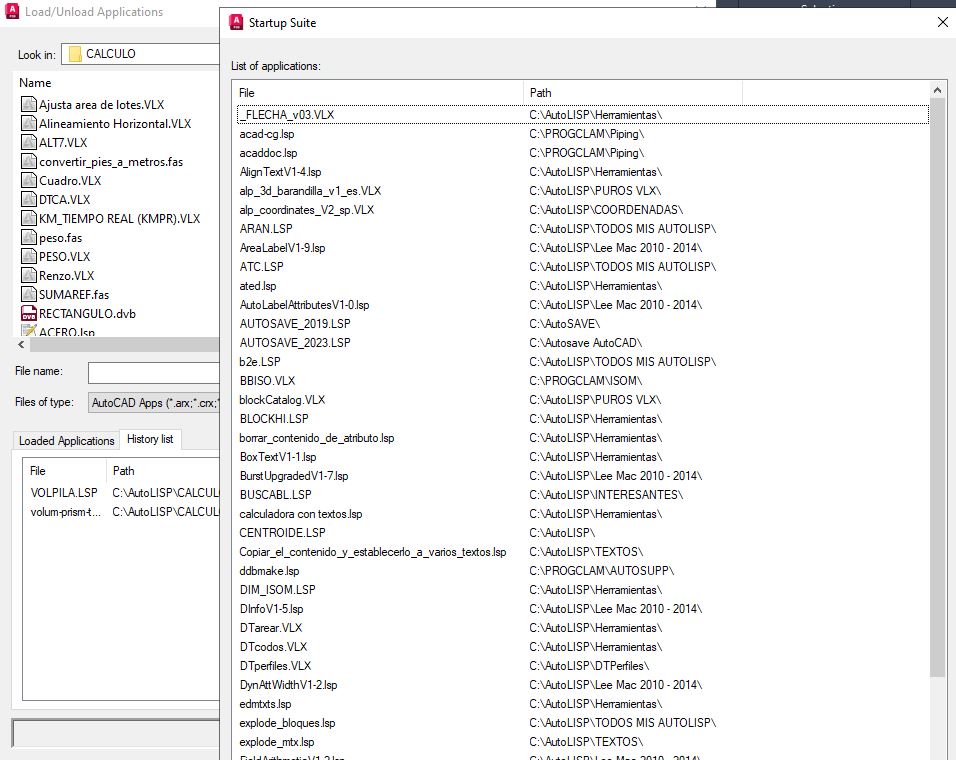Click the Startup Suite vertical scrollbar thumb
956x760 pixels.
pos(937,387)
